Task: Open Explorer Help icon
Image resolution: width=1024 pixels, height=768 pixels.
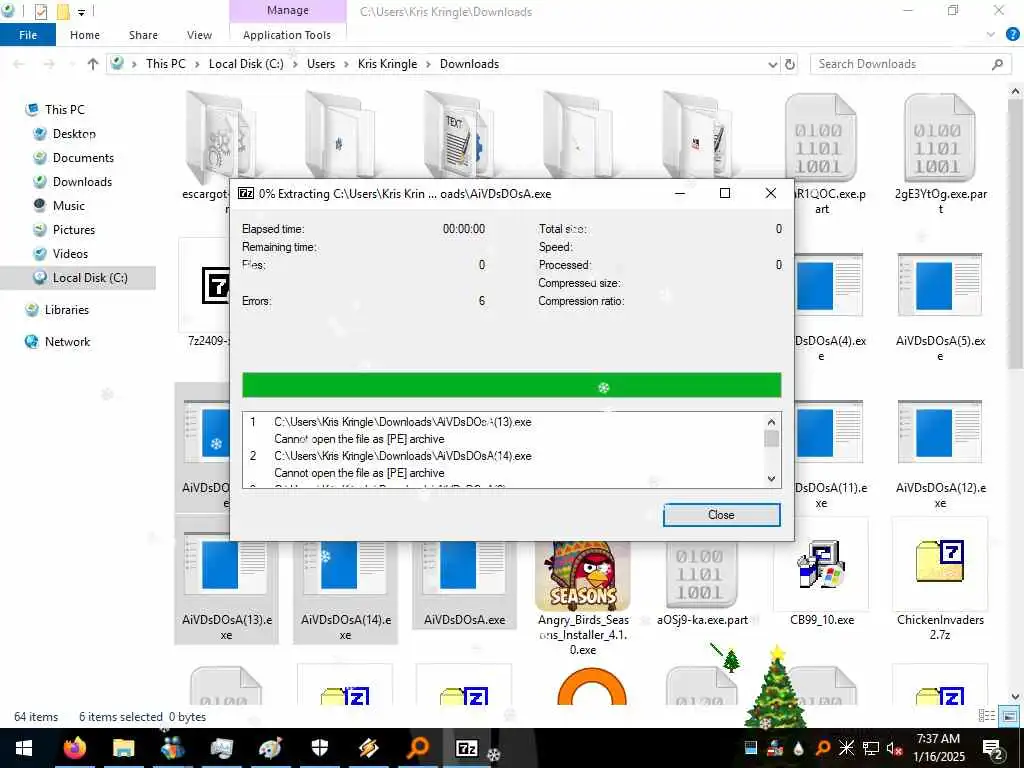Action: click(1012, 35)
